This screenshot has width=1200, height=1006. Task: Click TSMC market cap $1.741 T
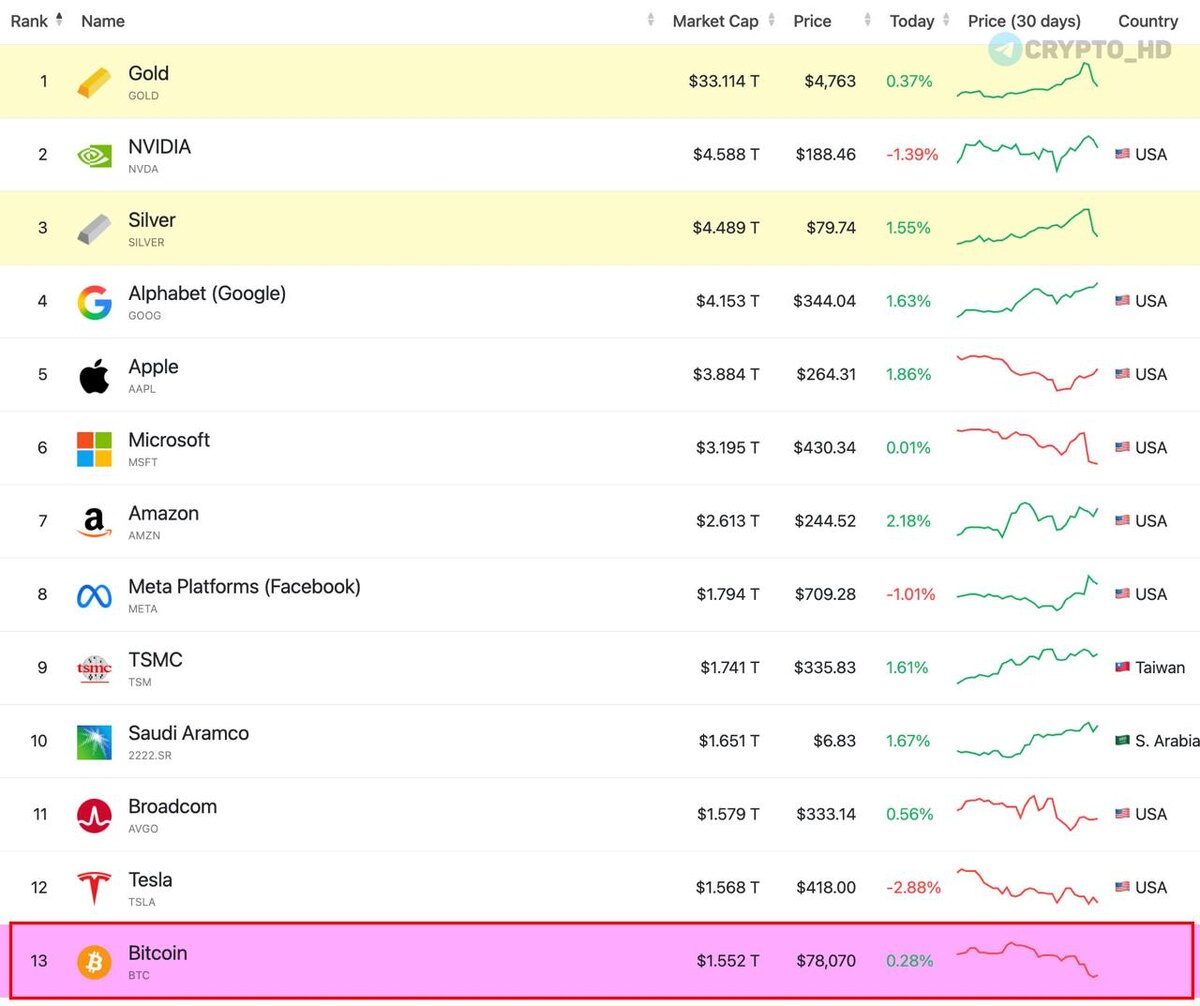pyautogui.click(x=728, y=667)
